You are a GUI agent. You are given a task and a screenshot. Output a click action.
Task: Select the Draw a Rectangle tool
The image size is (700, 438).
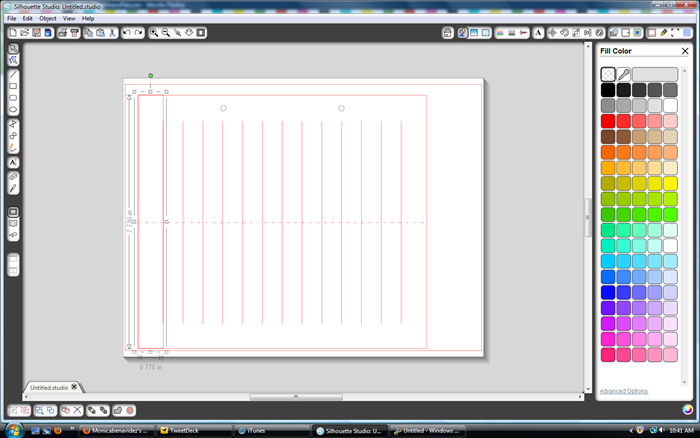[x=13, y=86]
